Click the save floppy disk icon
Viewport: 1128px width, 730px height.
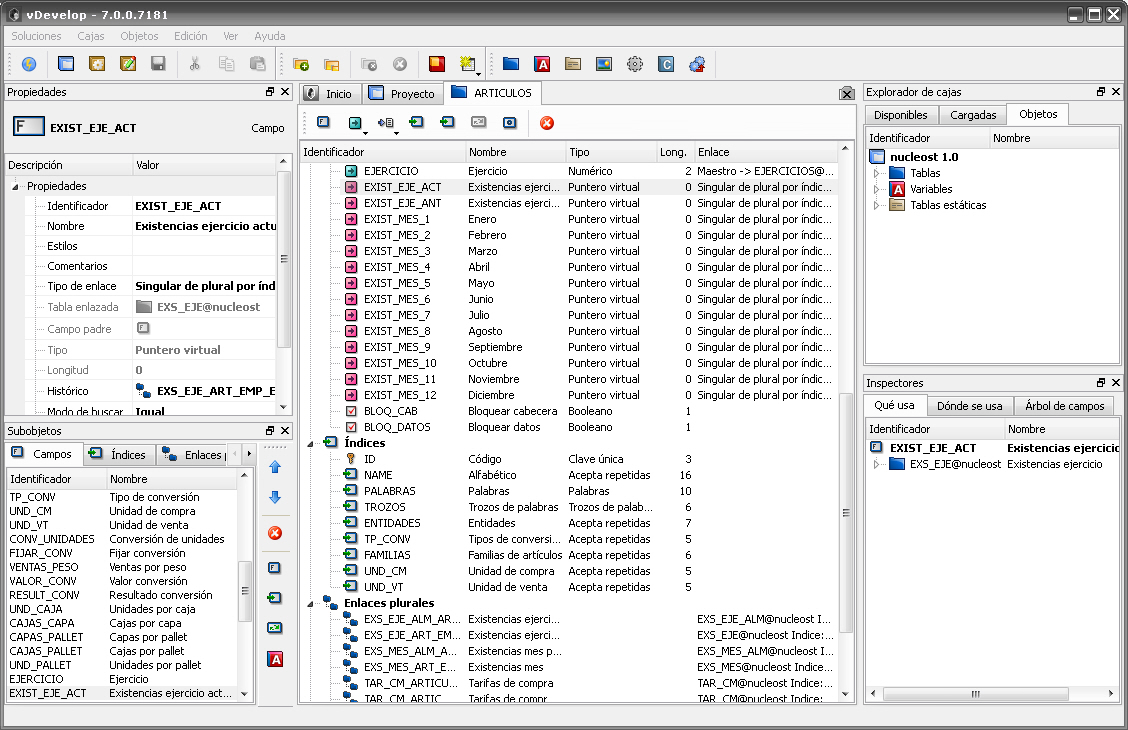158,64
